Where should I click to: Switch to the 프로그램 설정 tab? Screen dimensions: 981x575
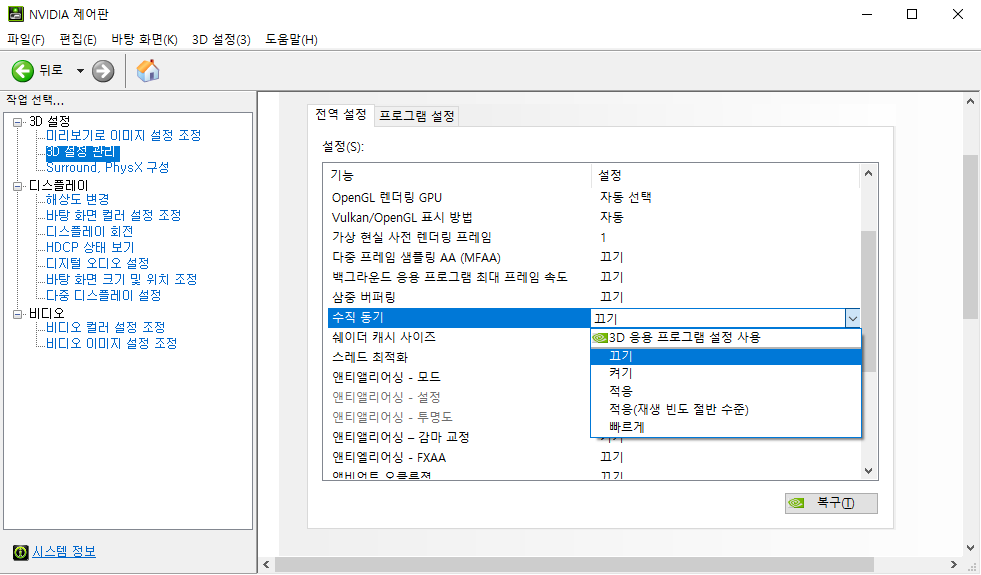click(x=417, y=116)
